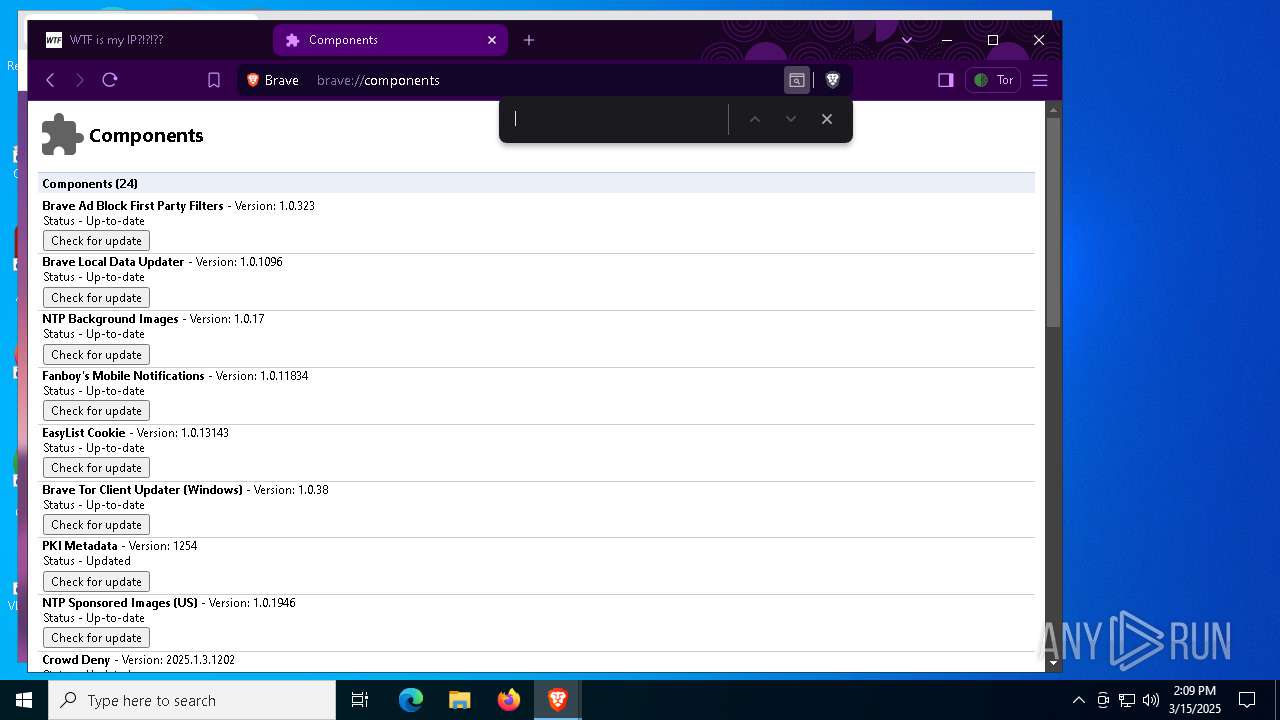This screenshot has height=720, width=1280.
Task: Reload the brave://components page
Action: click(x=110, y=80)
